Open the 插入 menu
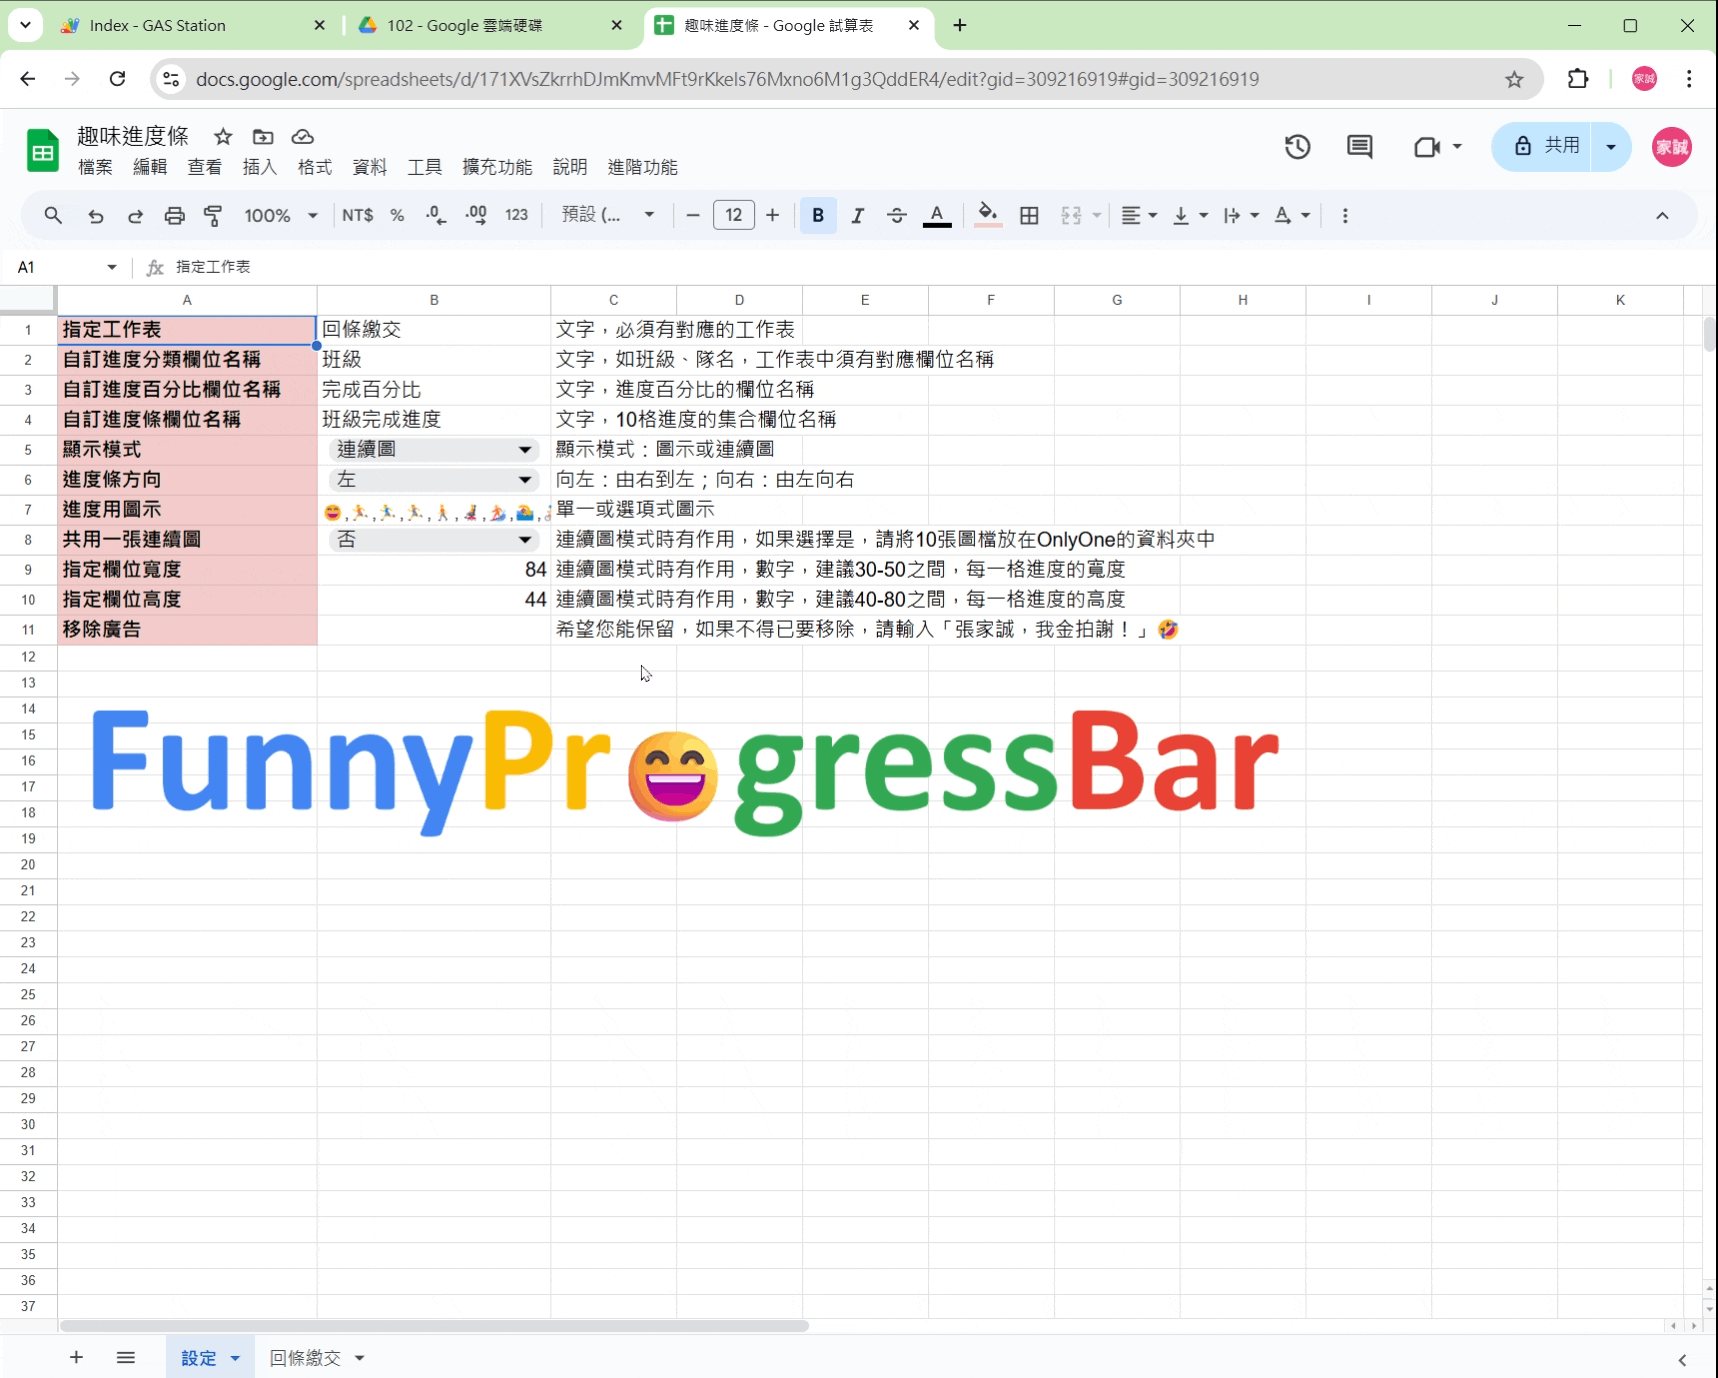 click(x=260, y=167)
